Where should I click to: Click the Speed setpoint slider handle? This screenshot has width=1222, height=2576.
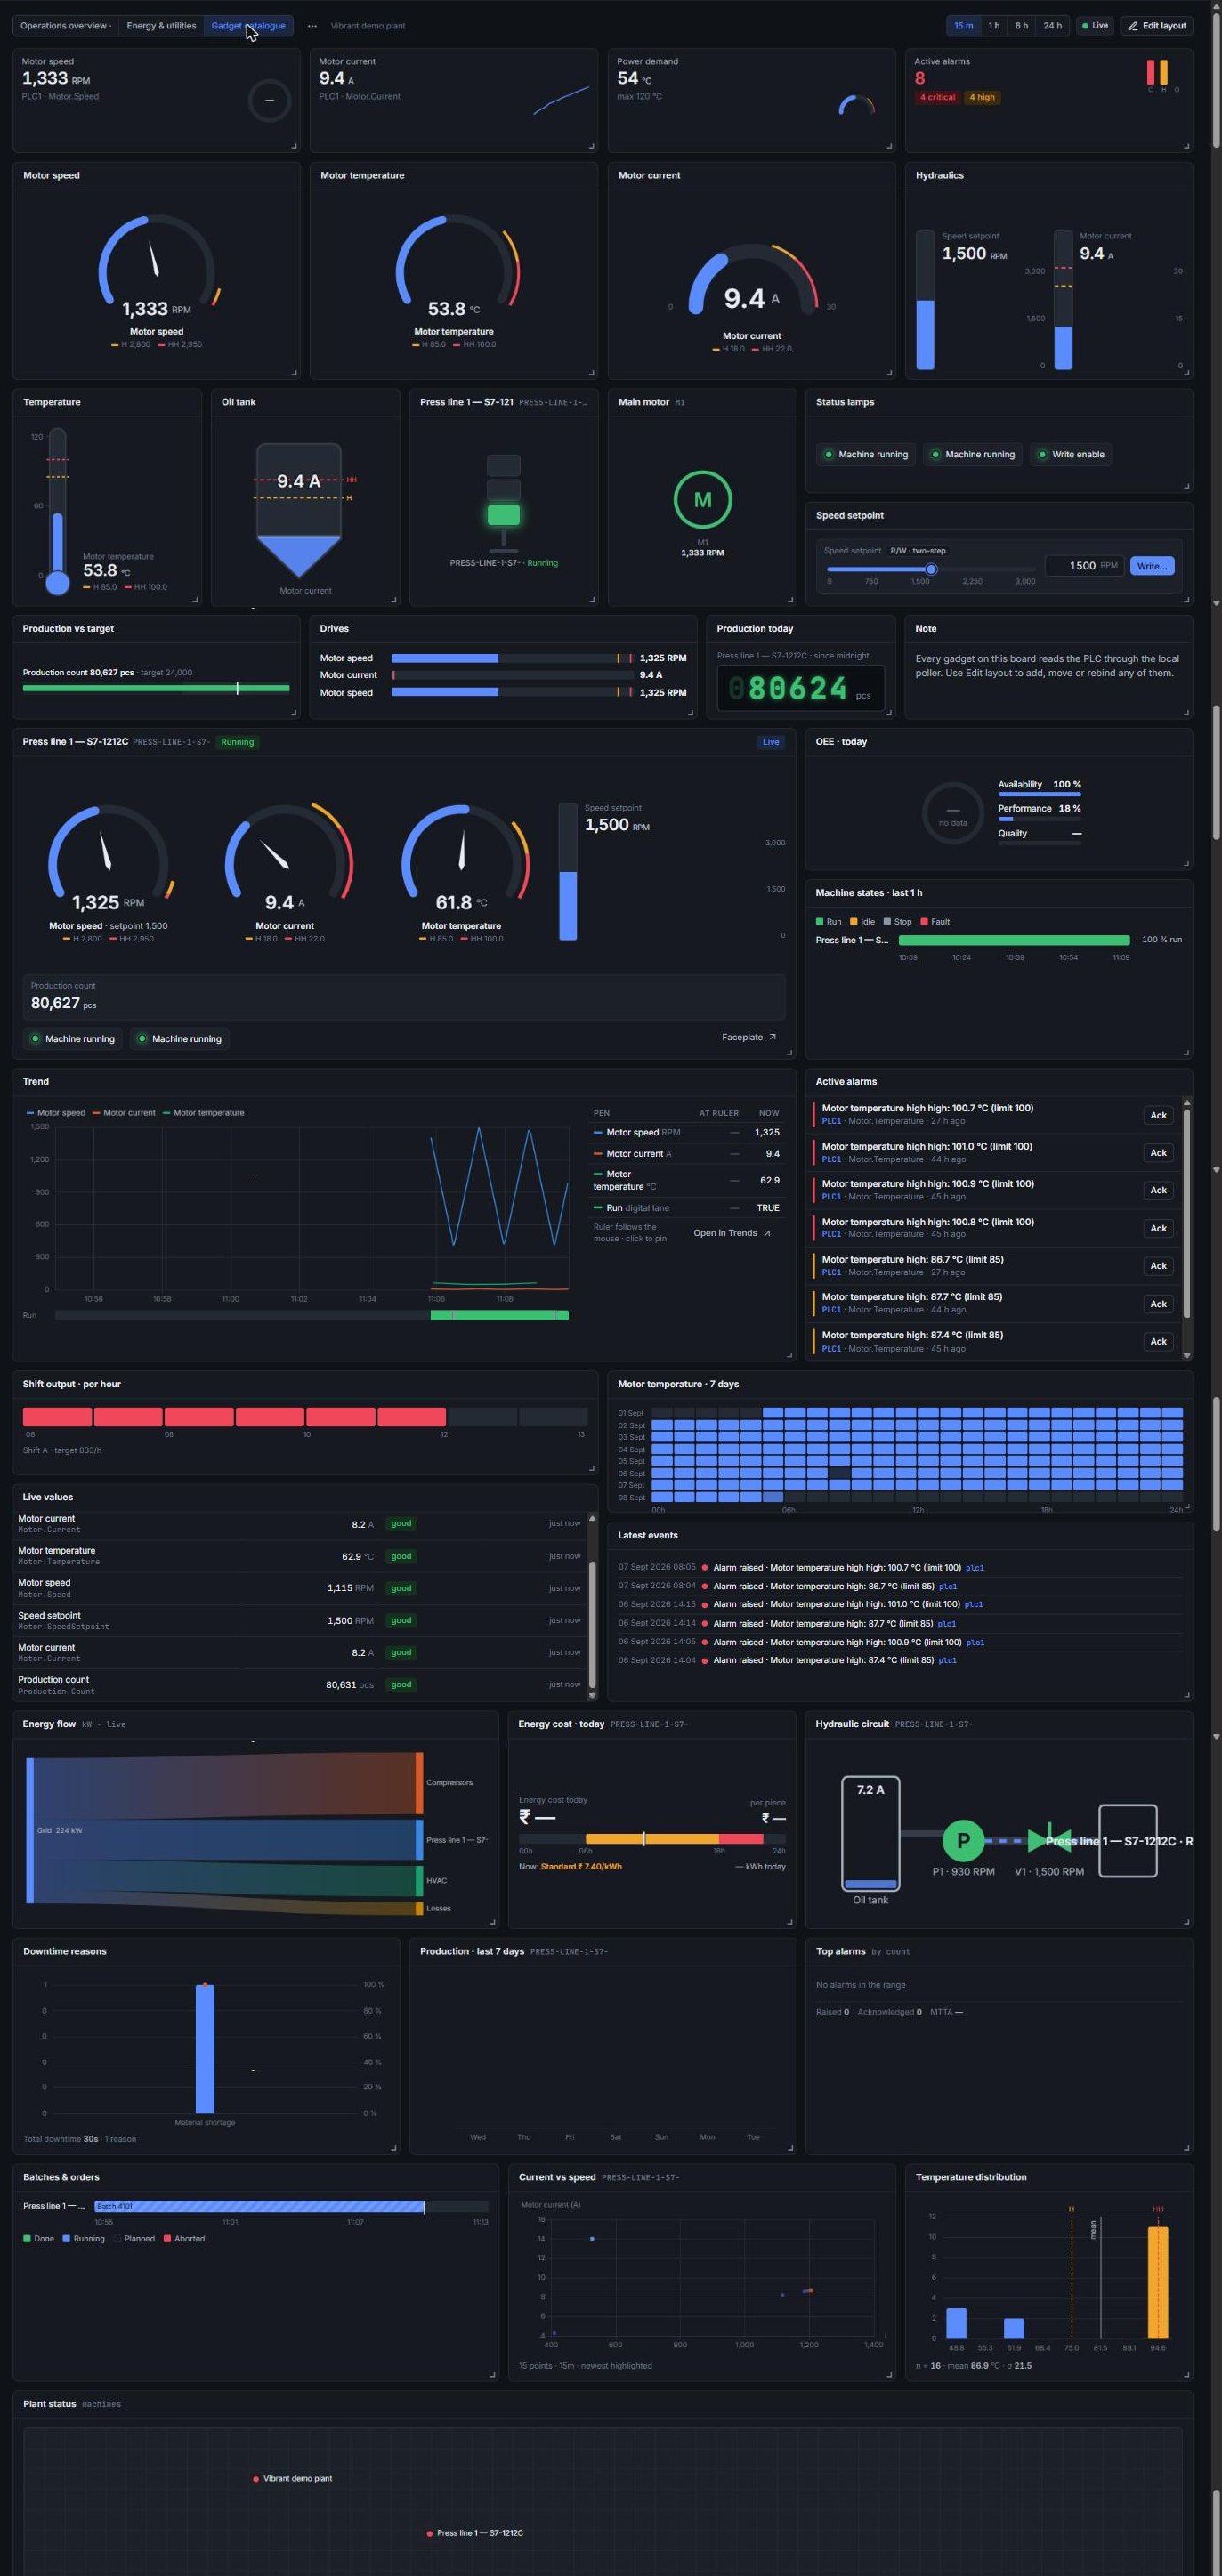coord(931,569)
